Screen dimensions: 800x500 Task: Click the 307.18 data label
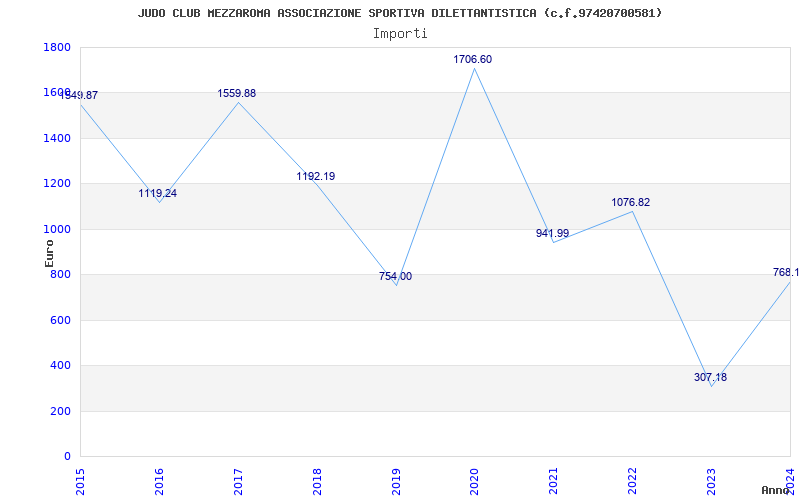710,378
